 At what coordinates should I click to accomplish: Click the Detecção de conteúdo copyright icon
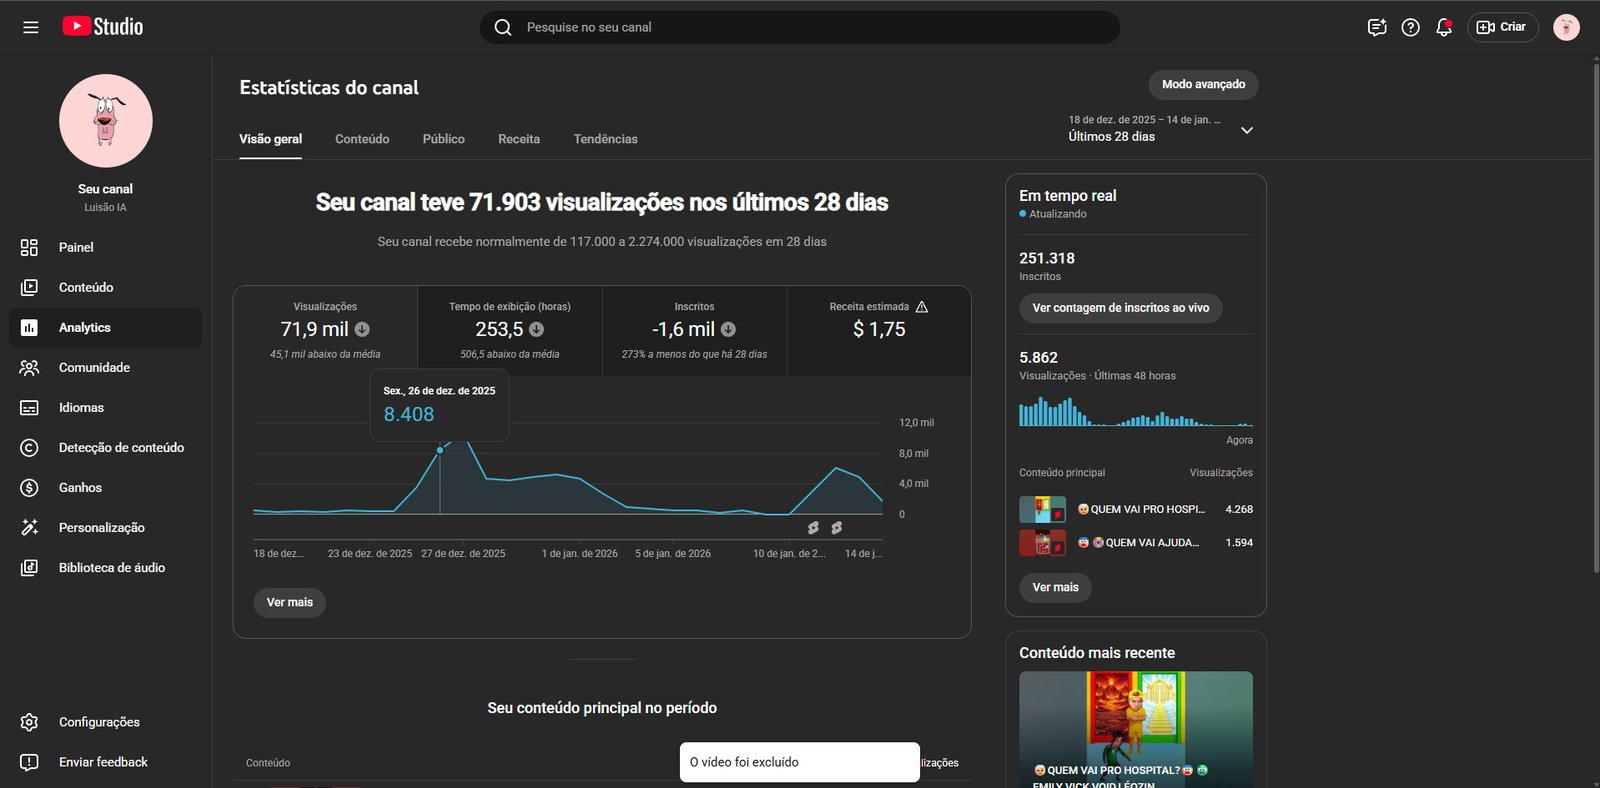click(x=29, y=447)
